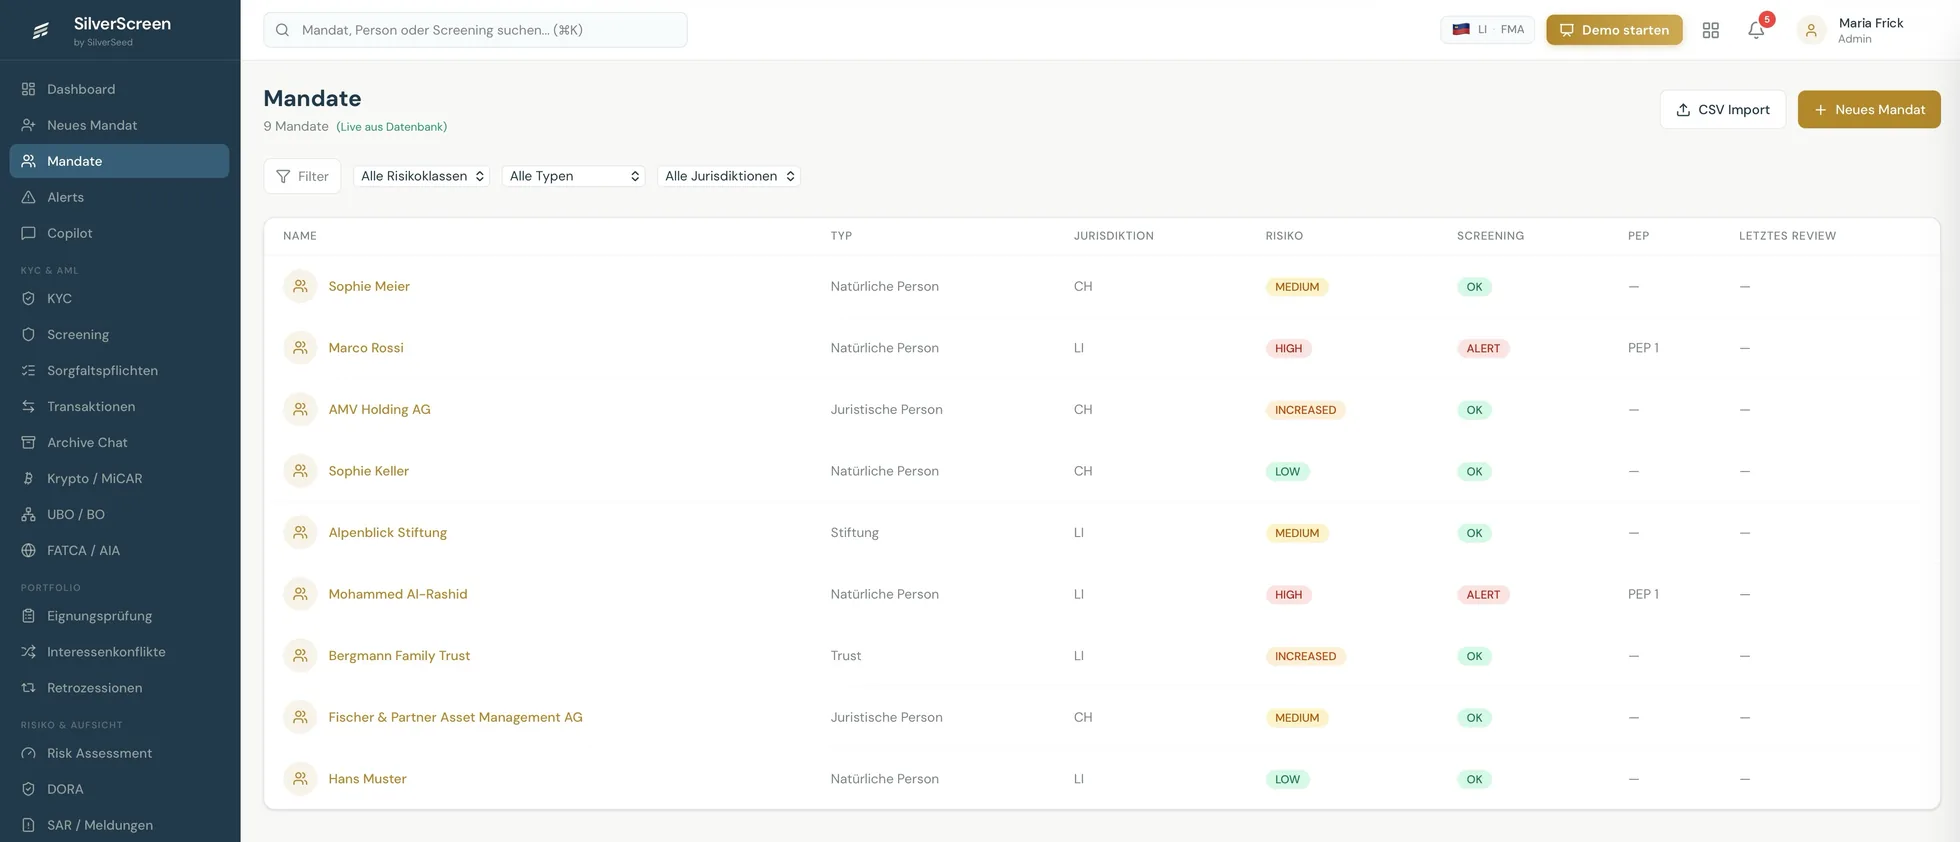The height and width of the screenshot is (842, 1960).
Task: Click the avatar icon next to Sophie Keller
Action: click(300, 471)
